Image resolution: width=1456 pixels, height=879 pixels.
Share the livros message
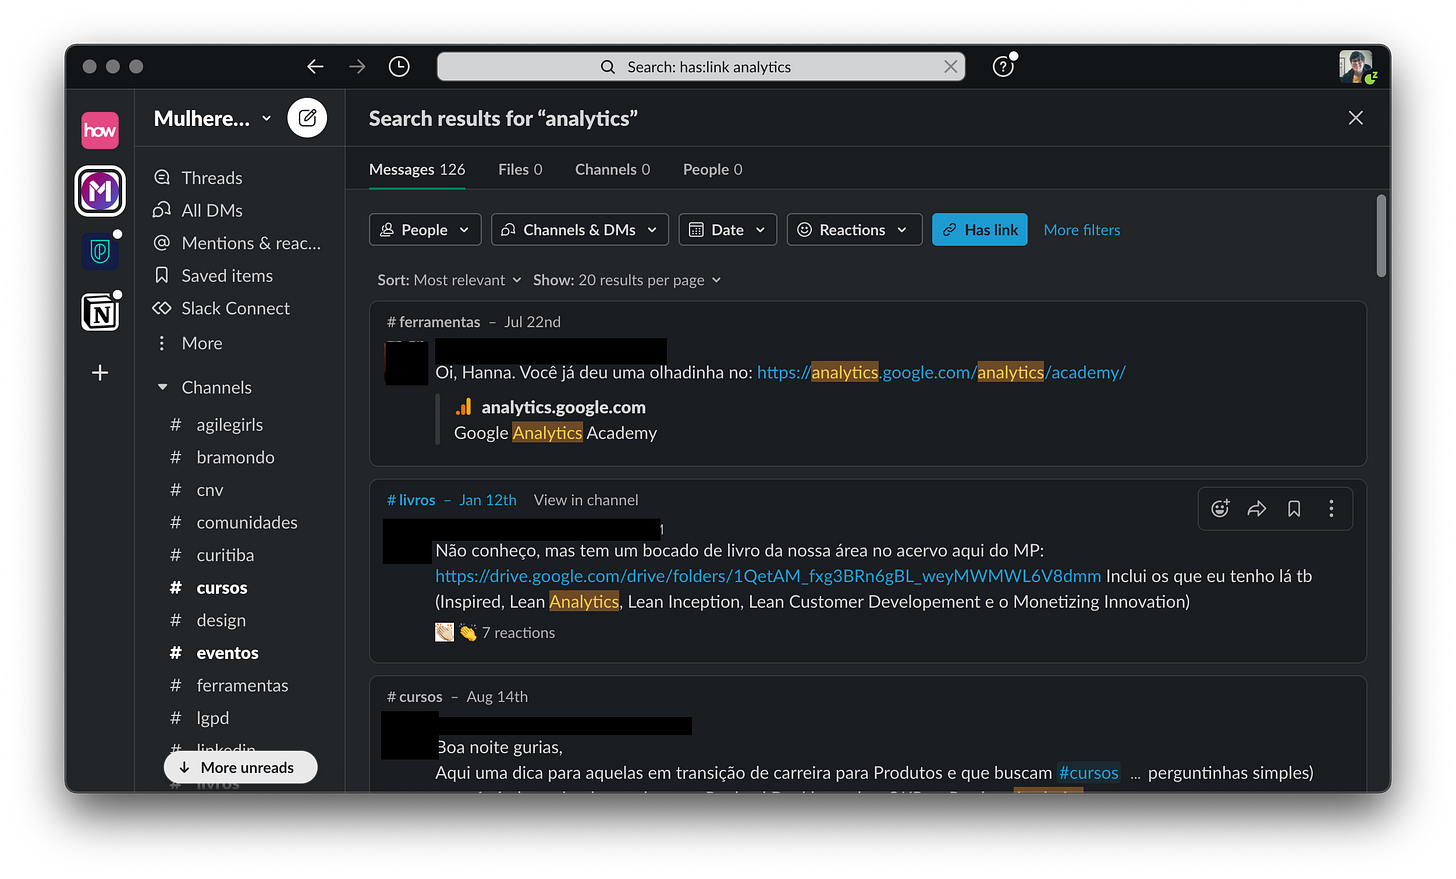(x=1257, y=509)
